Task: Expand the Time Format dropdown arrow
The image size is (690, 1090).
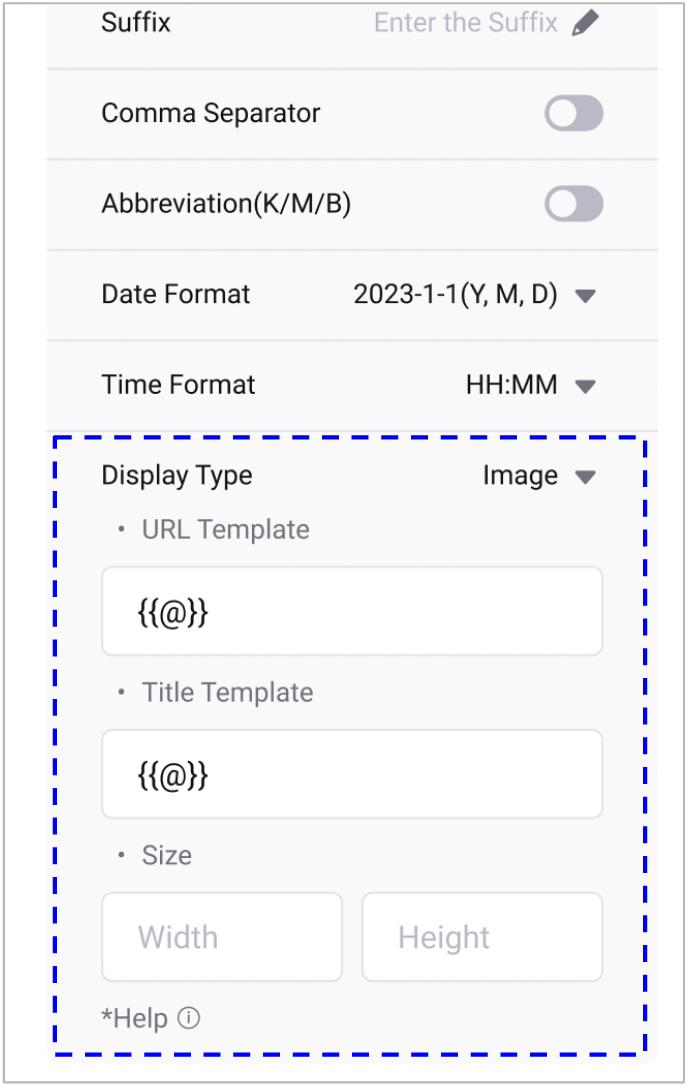Action: [x=587, y=386]
